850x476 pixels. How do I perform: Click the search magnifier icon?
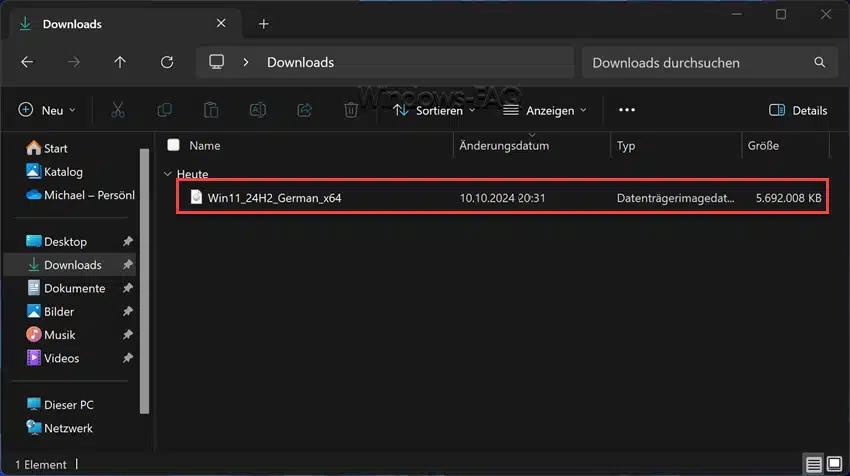pos(820,62)
